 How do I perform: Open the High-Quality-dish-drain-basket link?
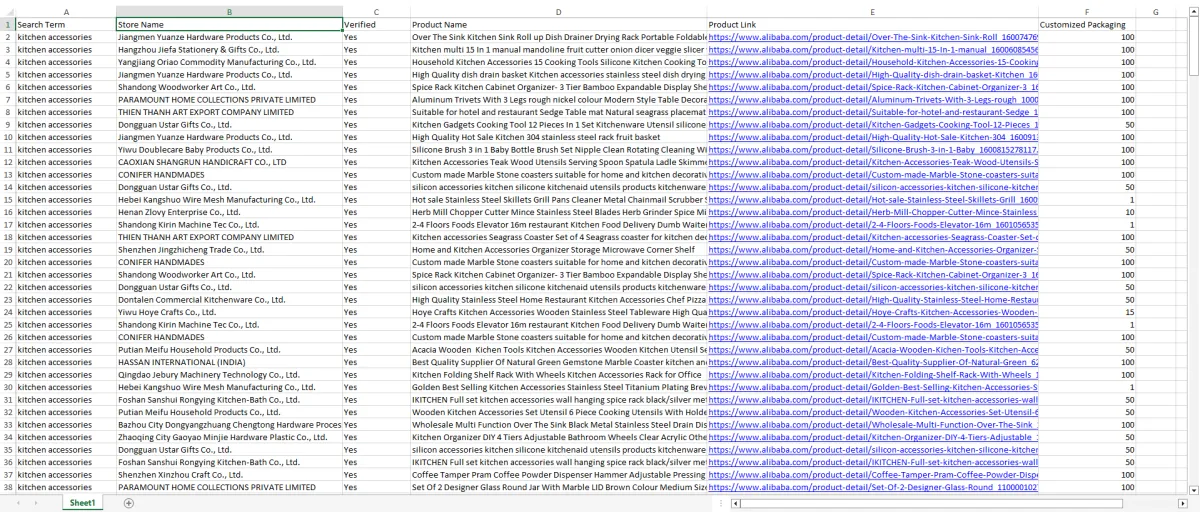873,74
